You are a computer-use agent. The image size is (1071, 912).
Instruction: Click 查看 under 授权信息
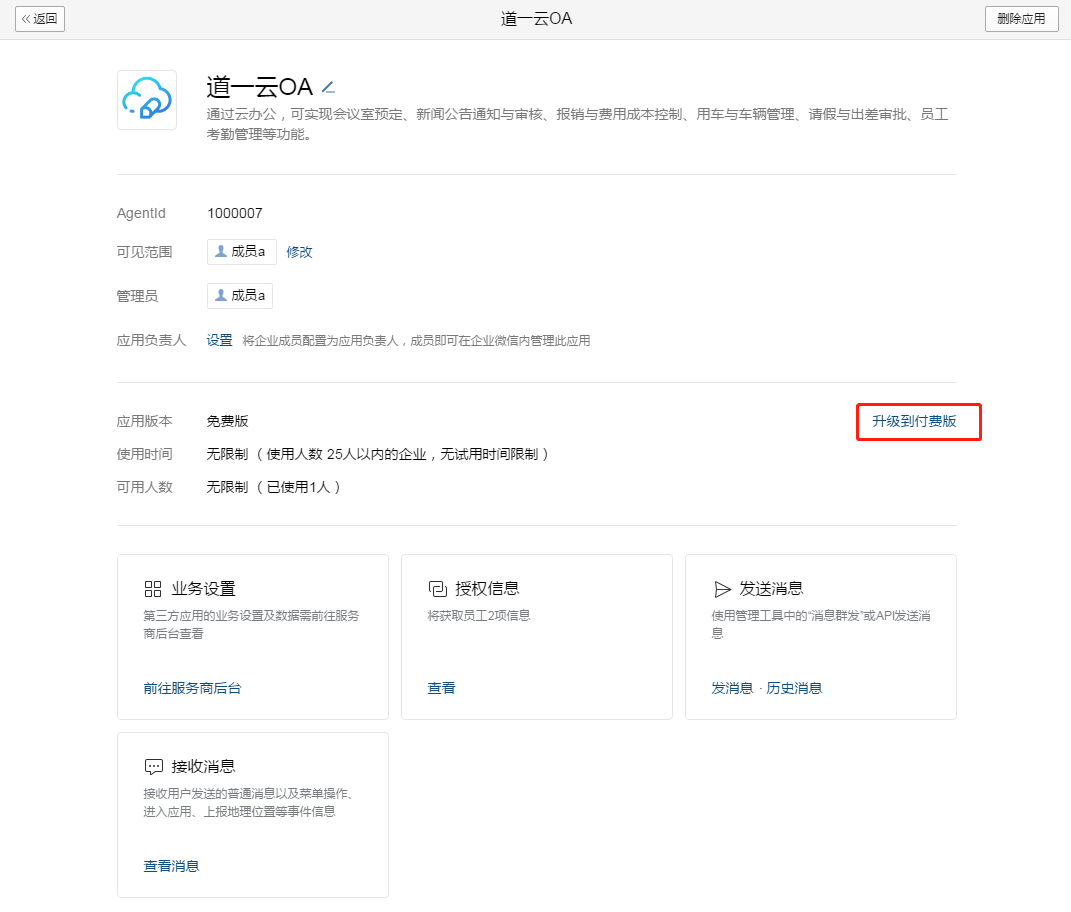[x=441, y=688]
